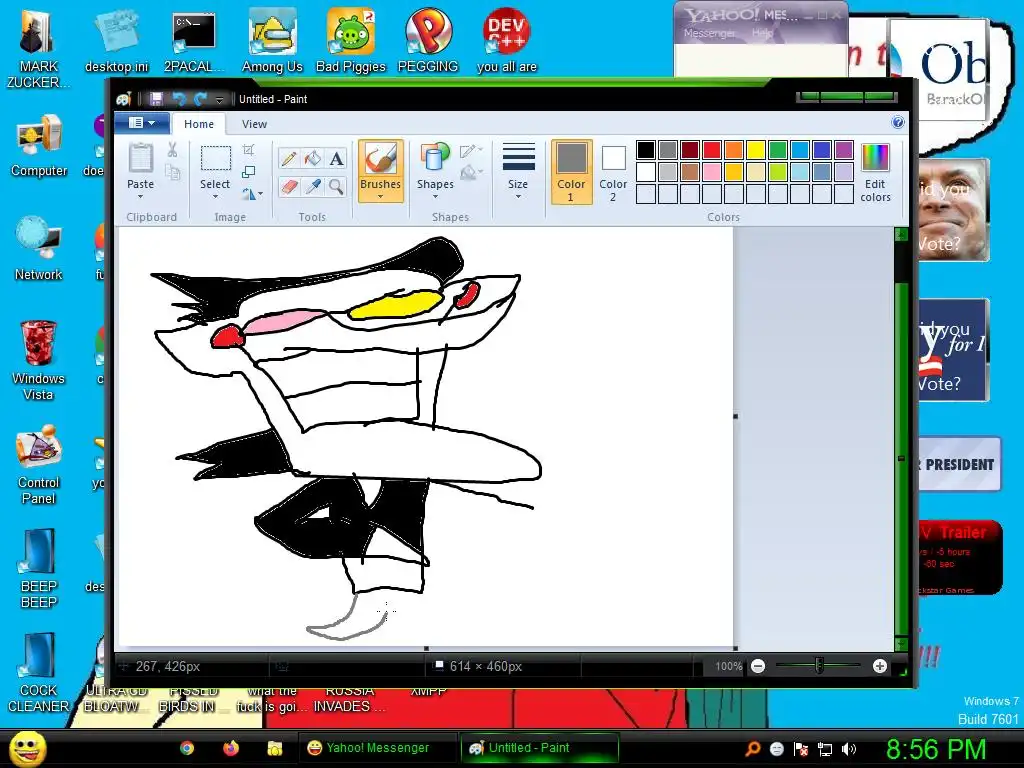Open the shape Outline dropdown
The height and width of the screenshot is (768, 1024).
[x=471, y=151]
